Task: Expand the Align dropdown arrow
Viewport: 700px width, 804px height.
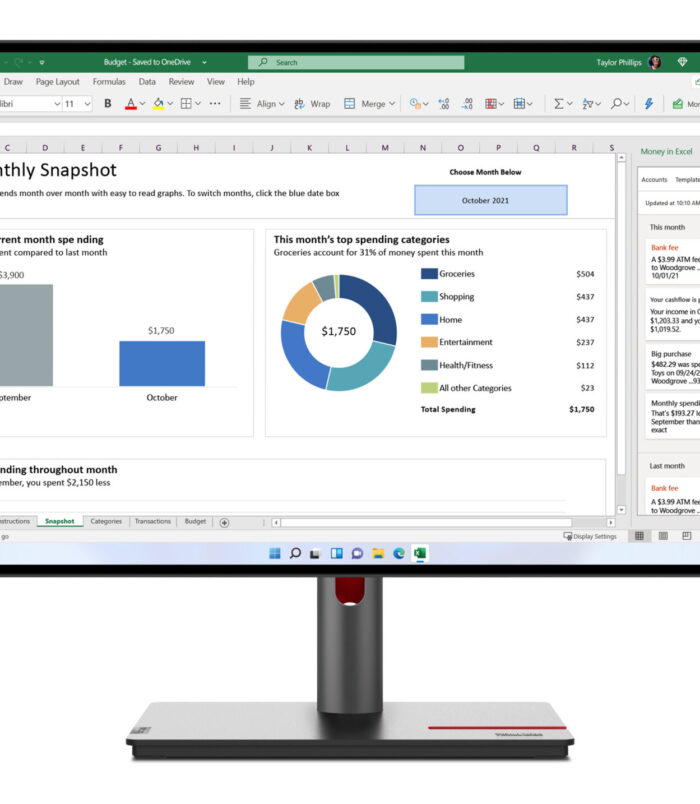Action: [x=282, y=104]
